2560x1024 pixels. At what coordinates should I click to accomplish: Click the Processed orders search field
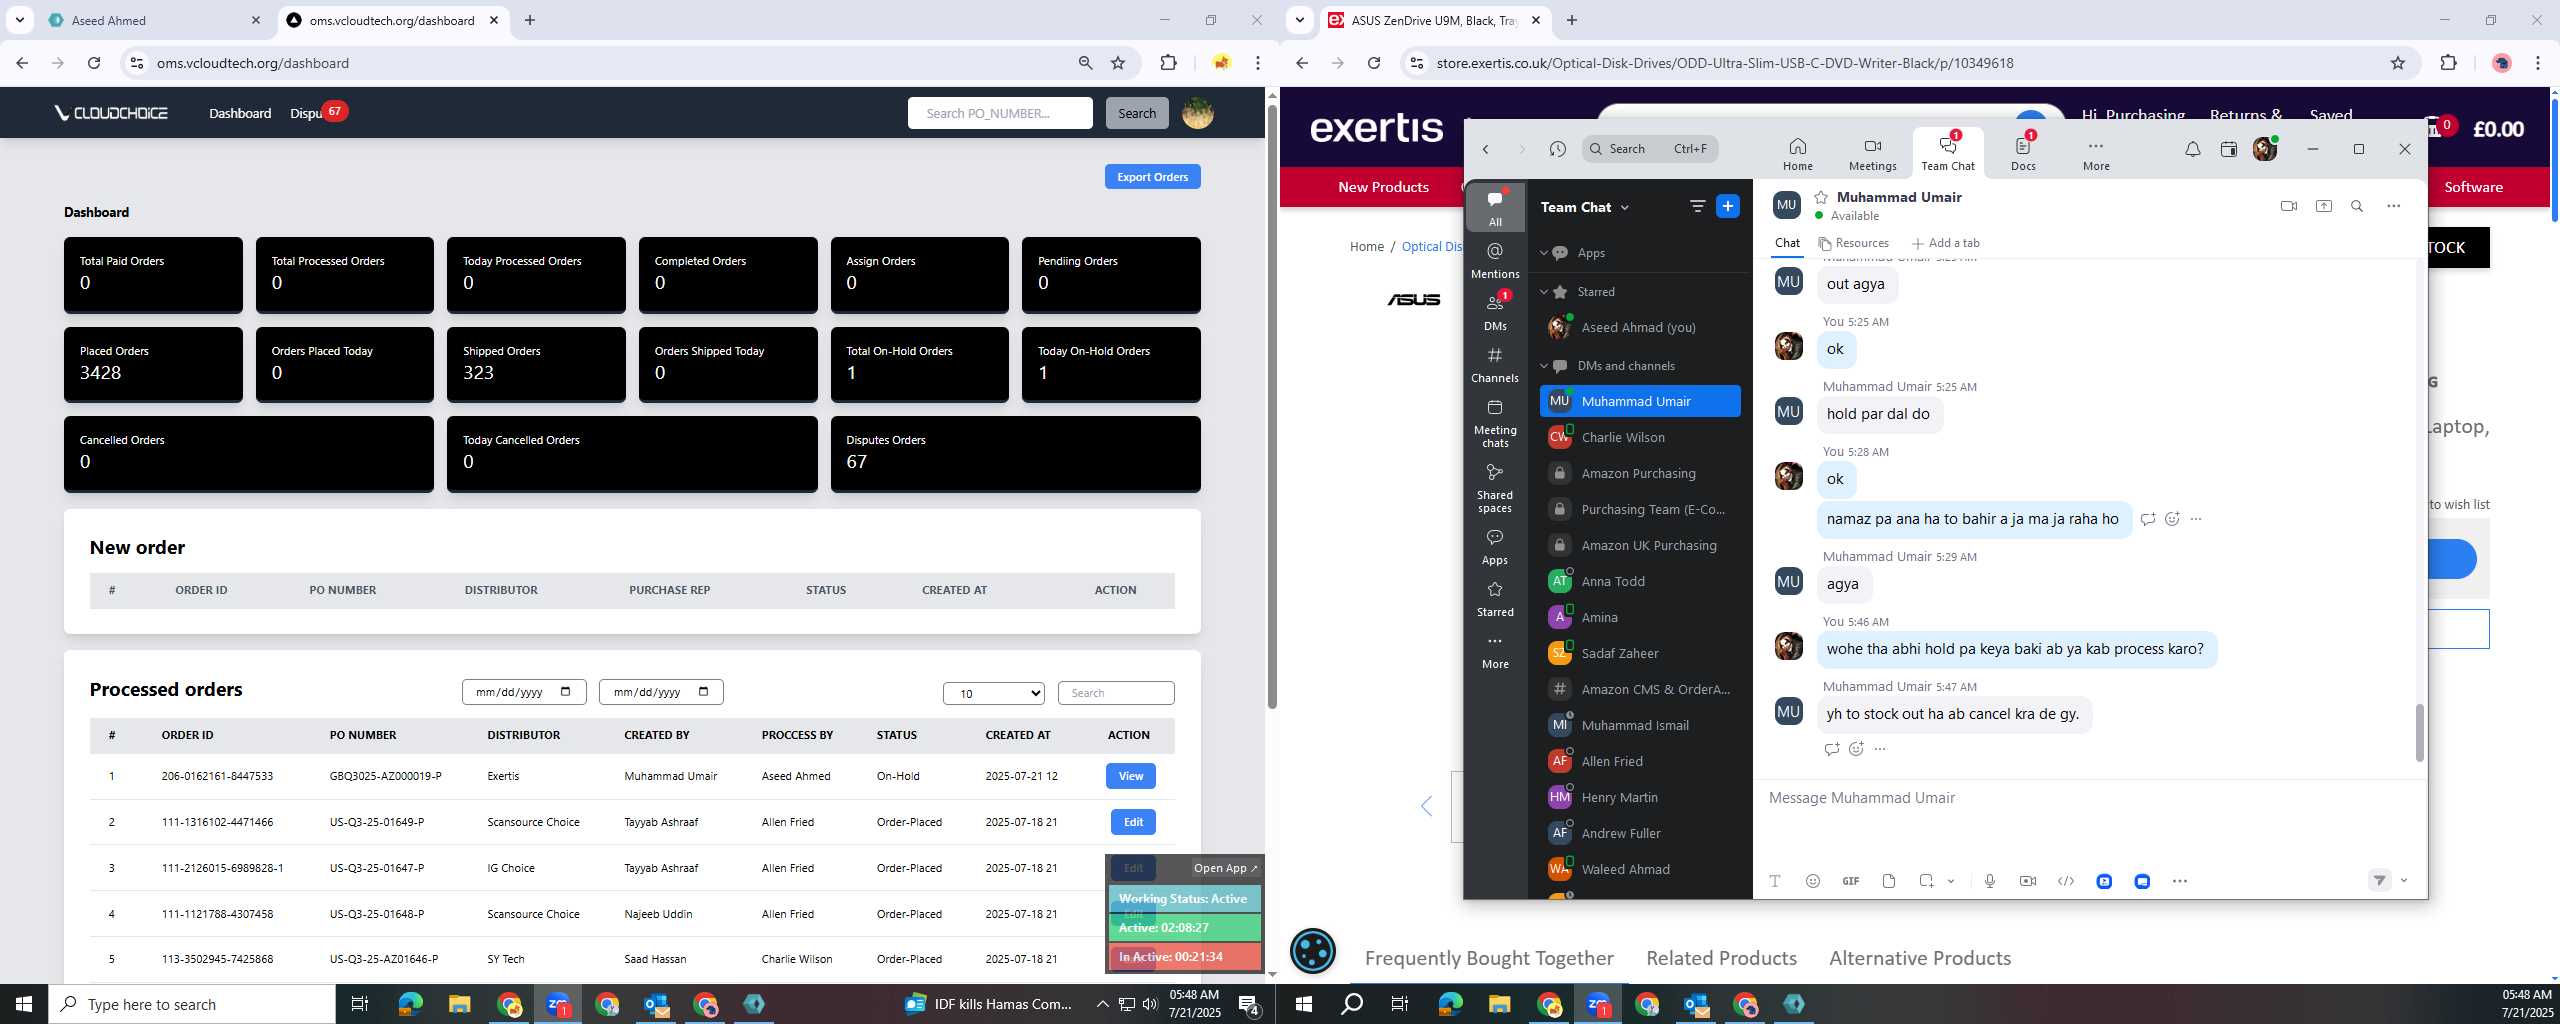[1116, 693]
